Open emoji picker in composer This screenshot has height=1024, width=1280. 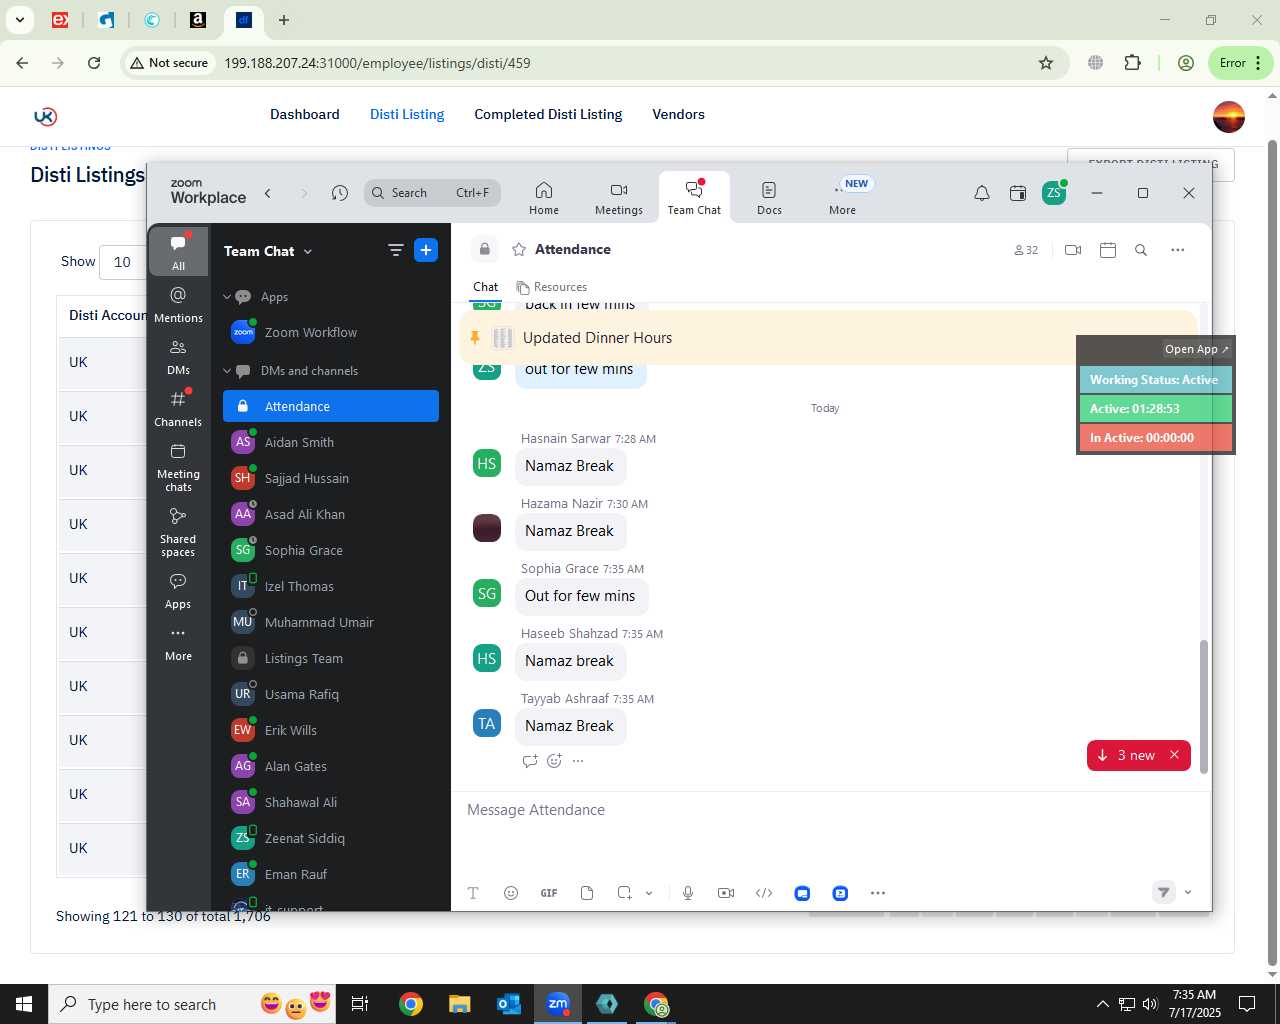point(511,893)
